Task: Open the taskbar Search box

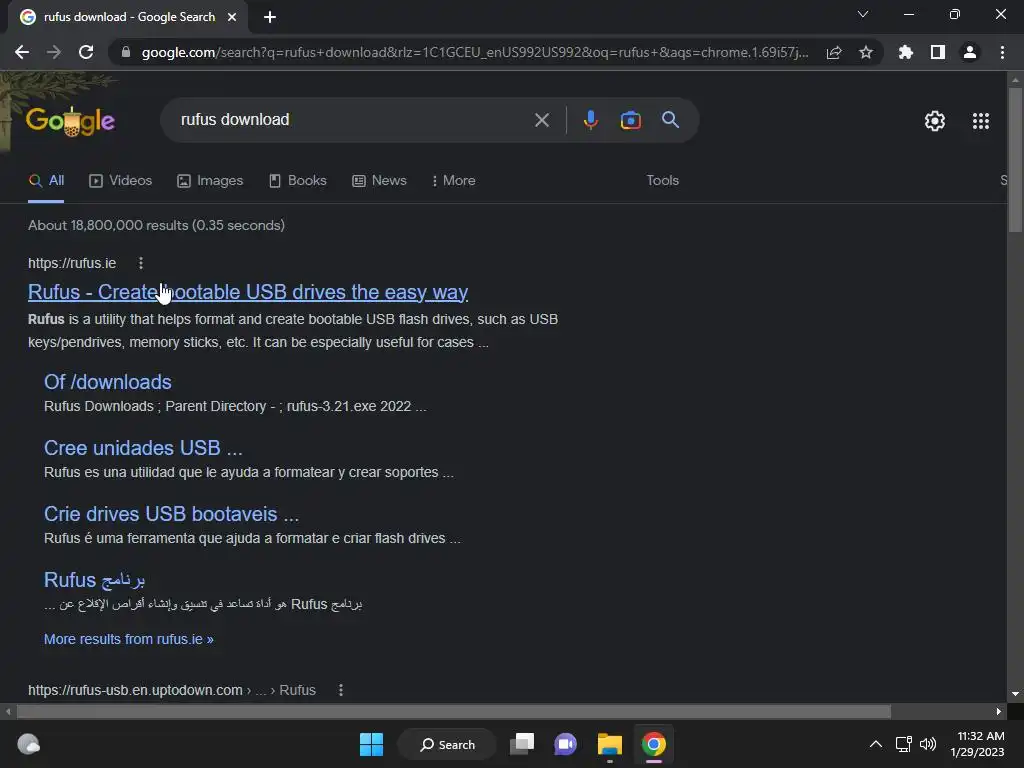Action: click(x=447, y=744)
